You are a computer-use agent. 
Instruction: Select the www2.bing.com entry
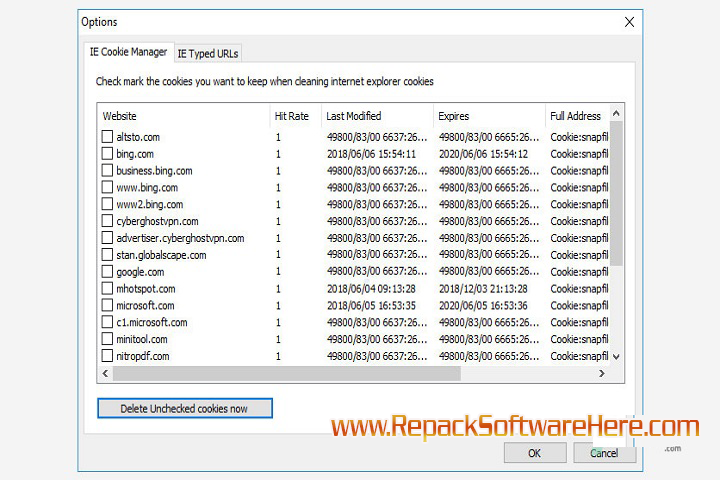[150, 204]
